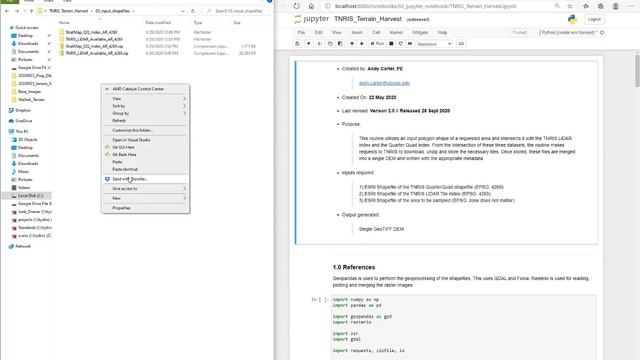Reload the browser page
The height and width of the screenshot is (360, 640).
tap(297, 6)
